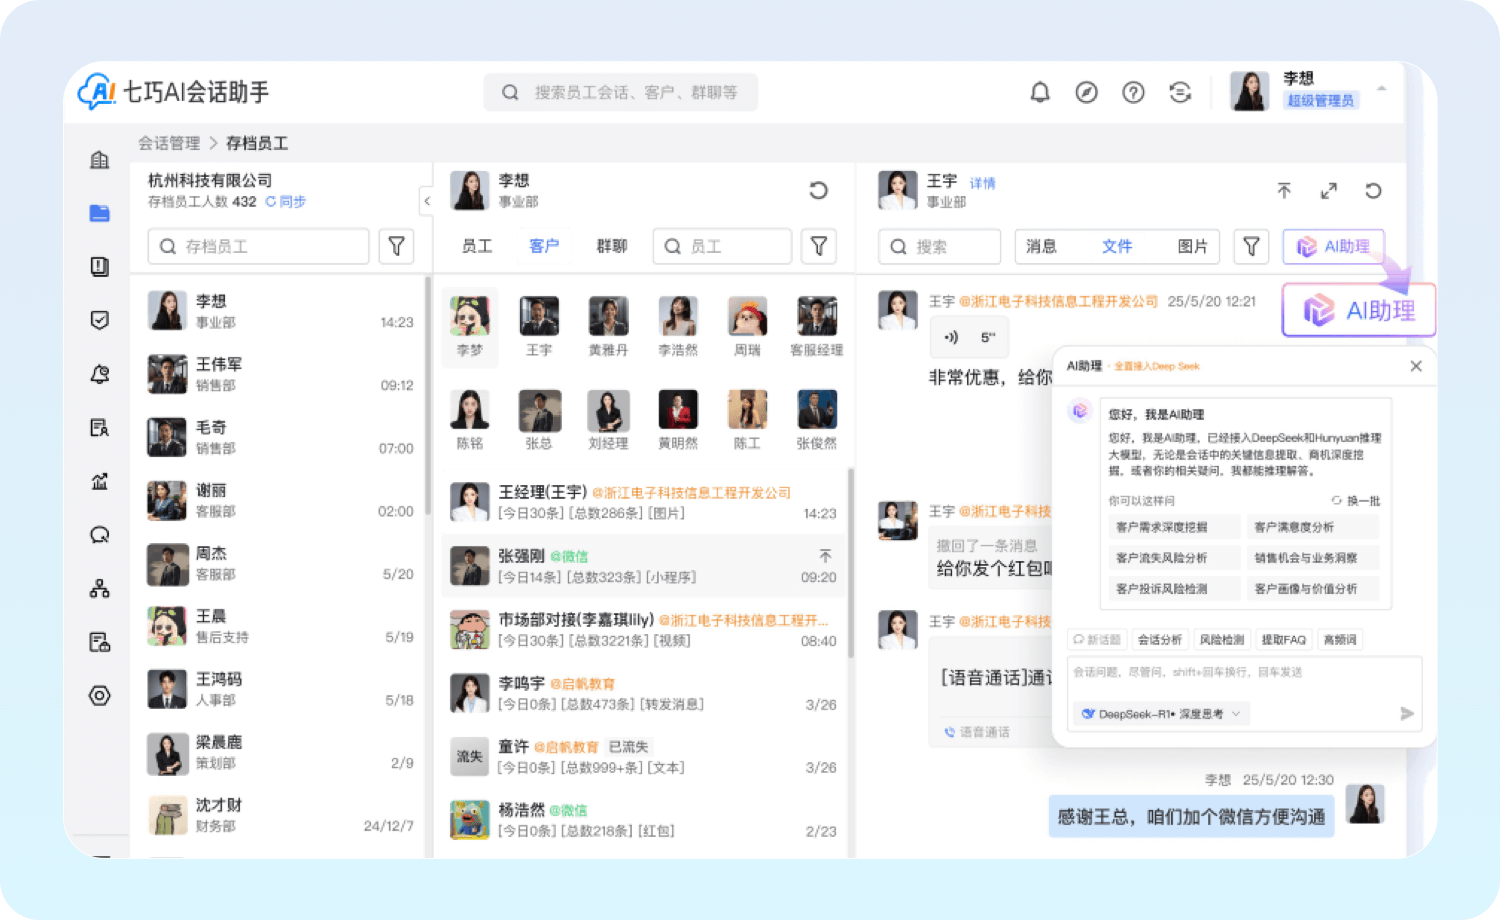Screen dimensions: 1500x920
Task: Switch to the 群聊 tab
Action: [x=611, y=246]
